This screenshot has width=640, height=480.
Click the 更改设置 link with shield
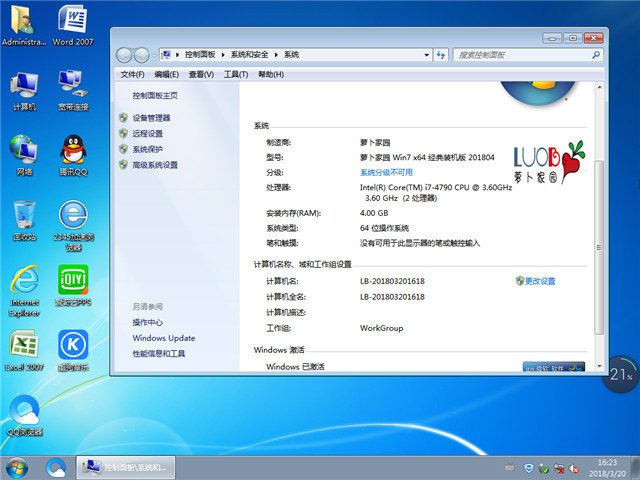pos(536,281)
